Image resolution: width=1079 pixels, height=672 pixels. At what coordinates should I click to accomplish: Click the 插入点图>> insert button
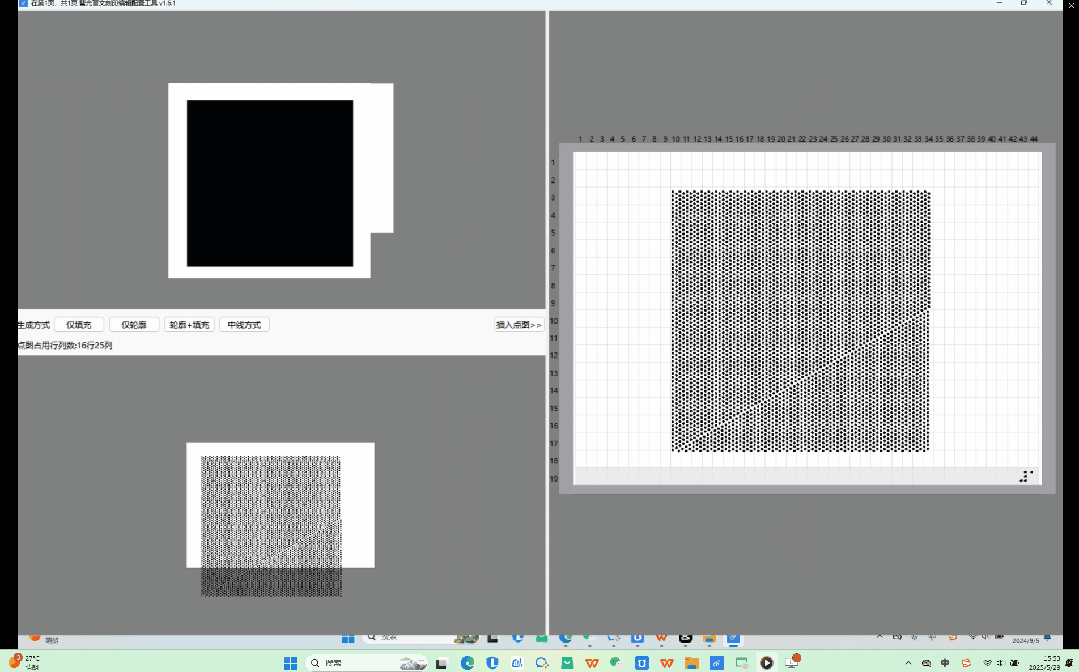pyautogui.click(x=519, y=325)
